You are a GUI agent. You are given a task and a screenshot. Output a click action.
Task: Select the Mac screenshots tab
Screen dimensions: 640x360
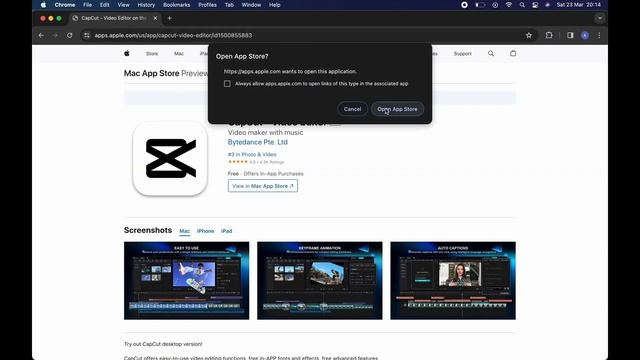click(x=184, y=231)
